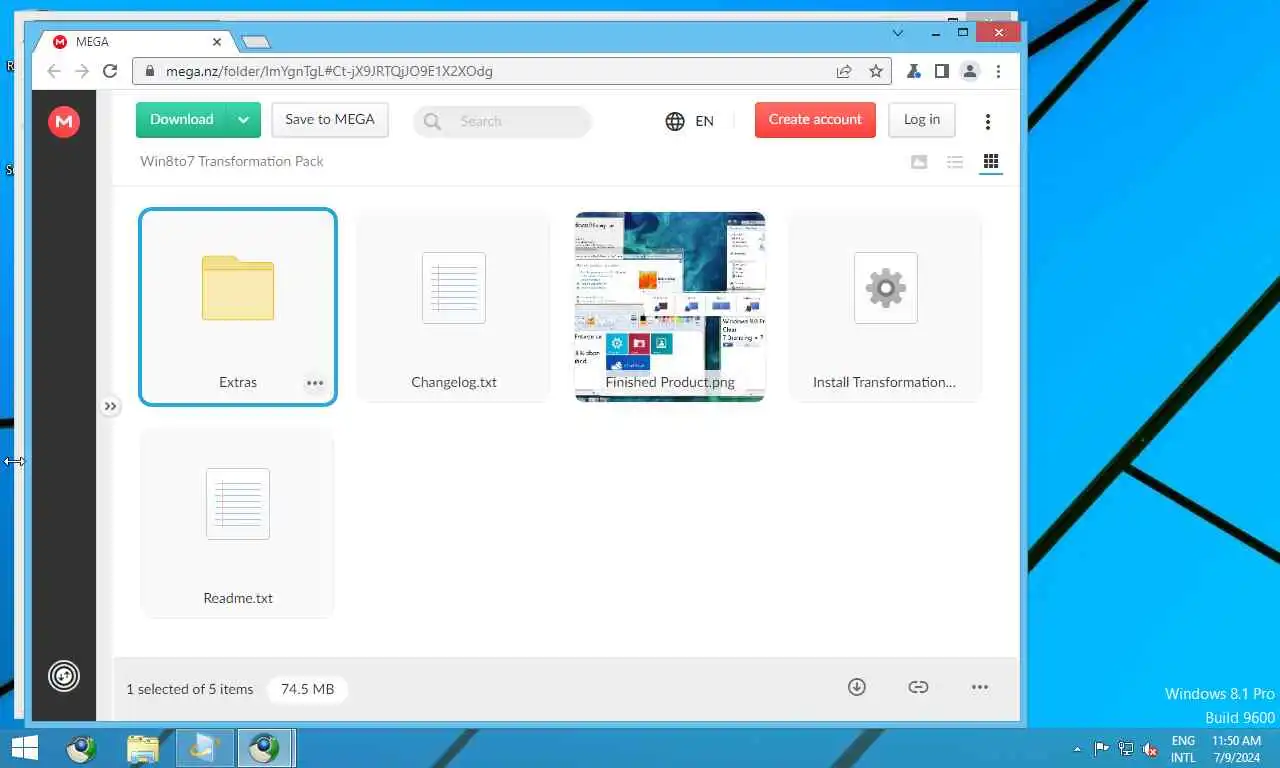The width and height of the screenshot is (1280, 768).
Task: Click the Win8to7 Transformation Pack breadcrumb
Action: tap(232, 162)
